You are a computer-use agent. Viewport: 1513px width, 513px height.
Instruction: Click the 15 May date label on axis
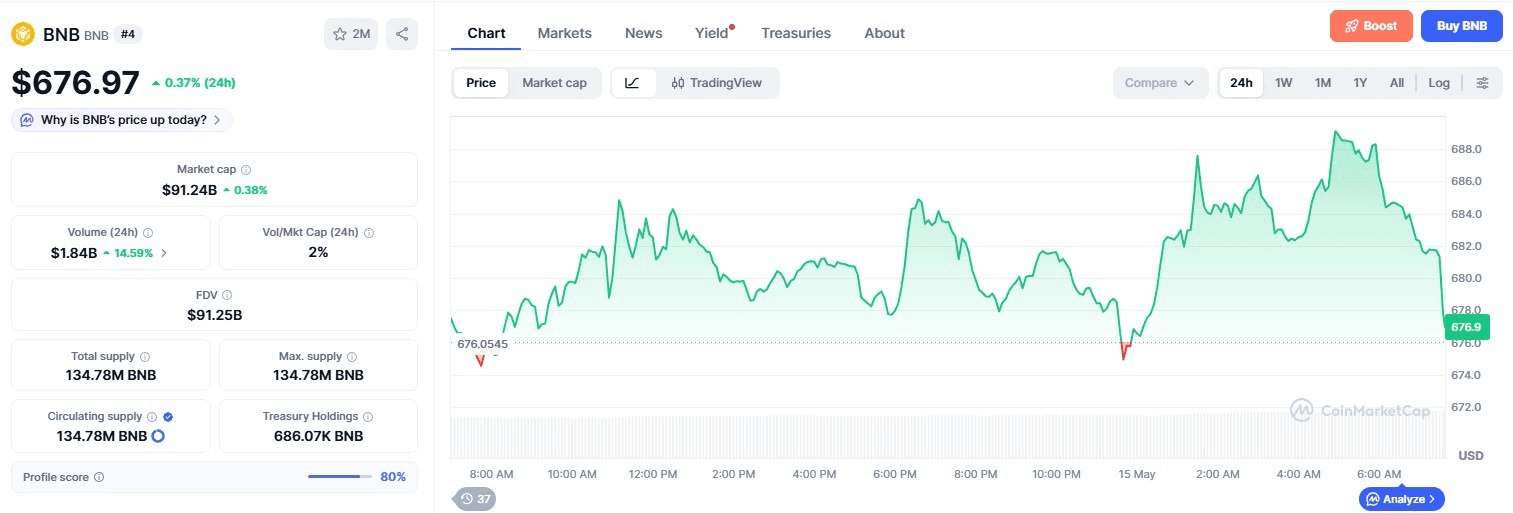[1136, 474]
